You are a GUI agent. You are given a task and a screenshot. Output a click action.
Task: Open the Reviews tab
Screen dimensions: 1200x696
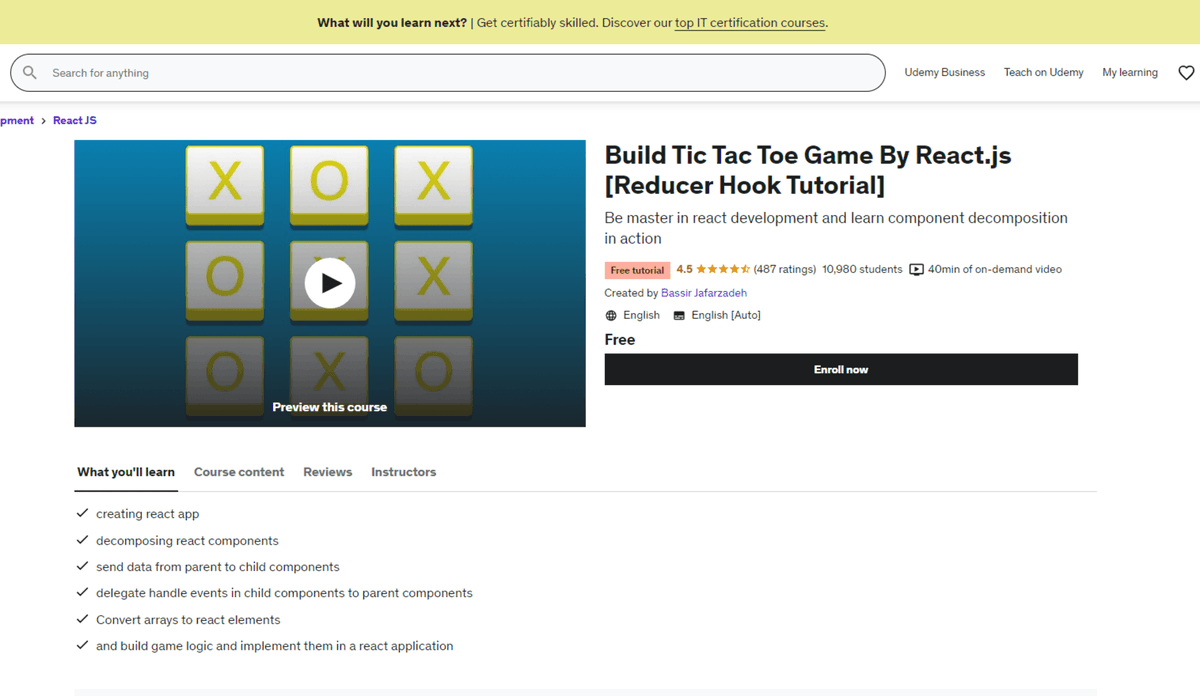pyautogui.click(x=327, y=472)
